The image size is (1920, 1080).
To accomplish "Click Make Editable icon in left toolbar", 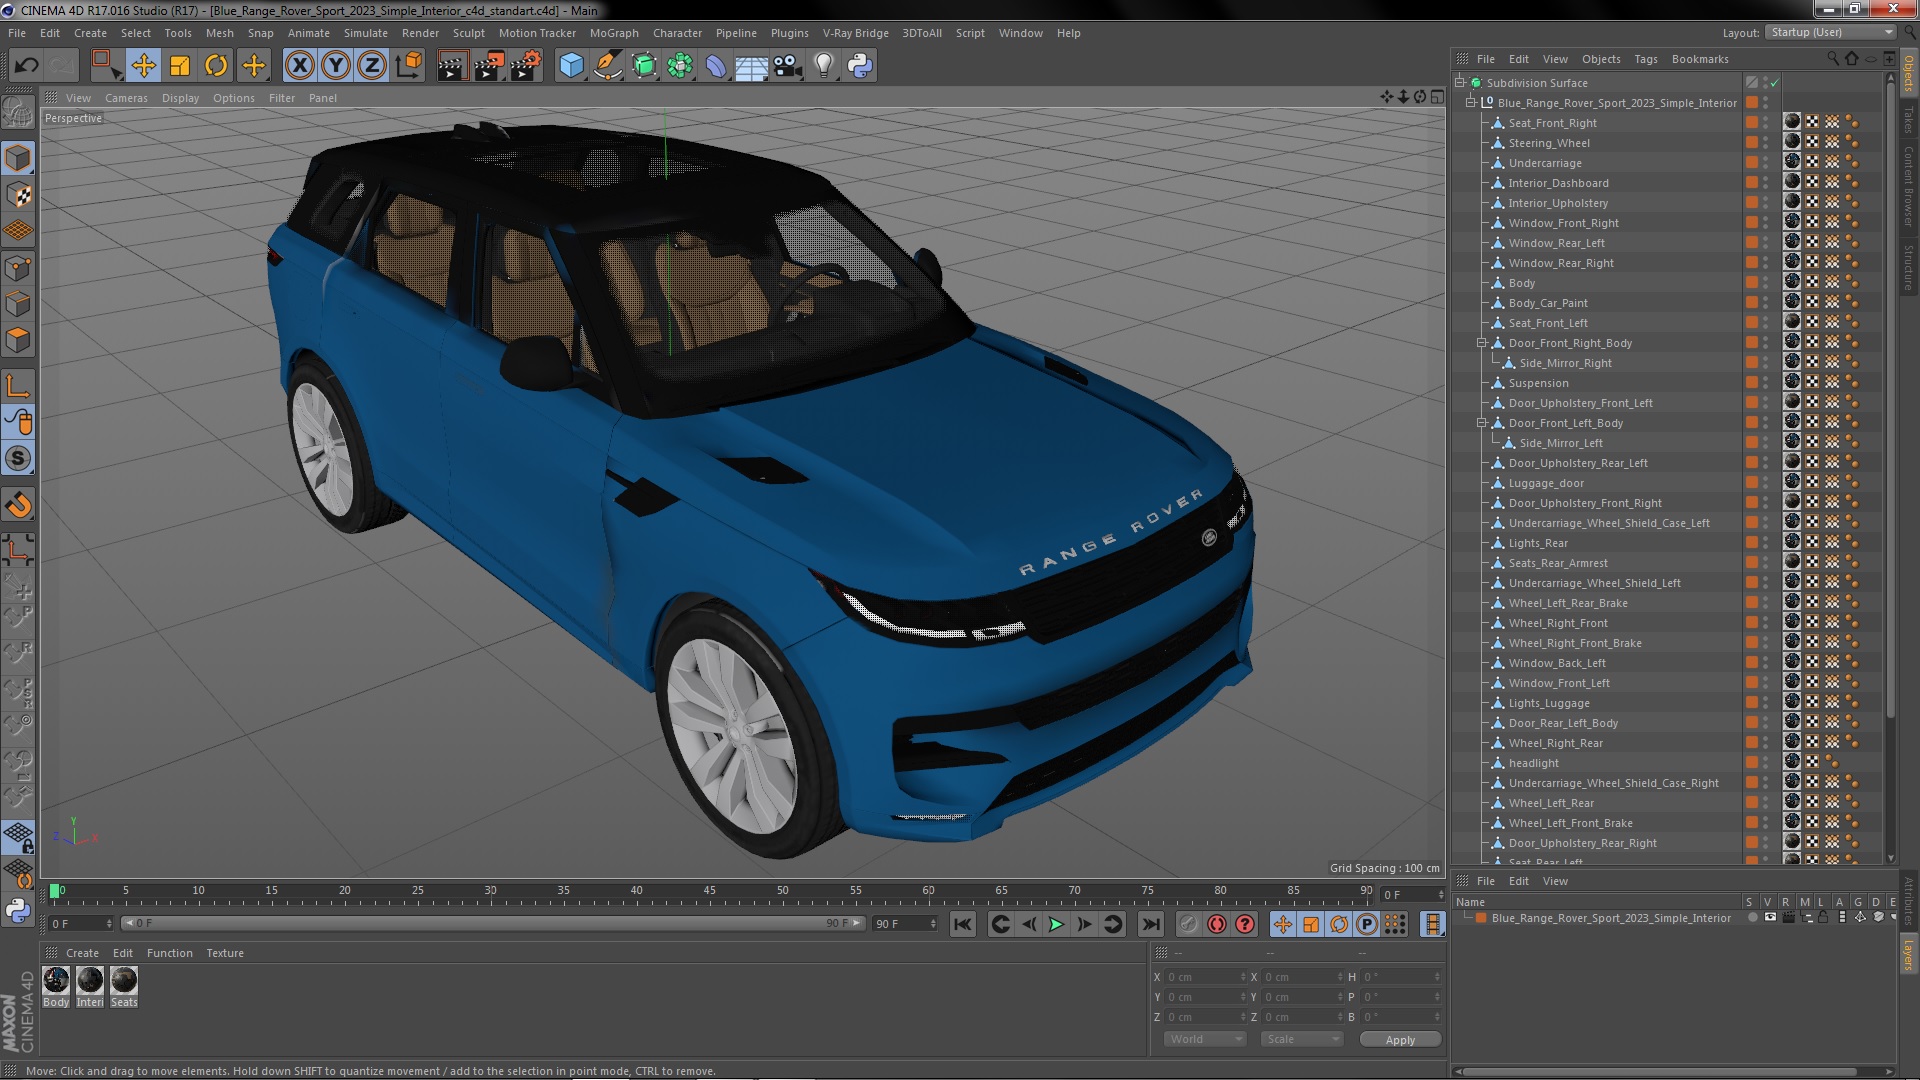I will tap(18, 112).
